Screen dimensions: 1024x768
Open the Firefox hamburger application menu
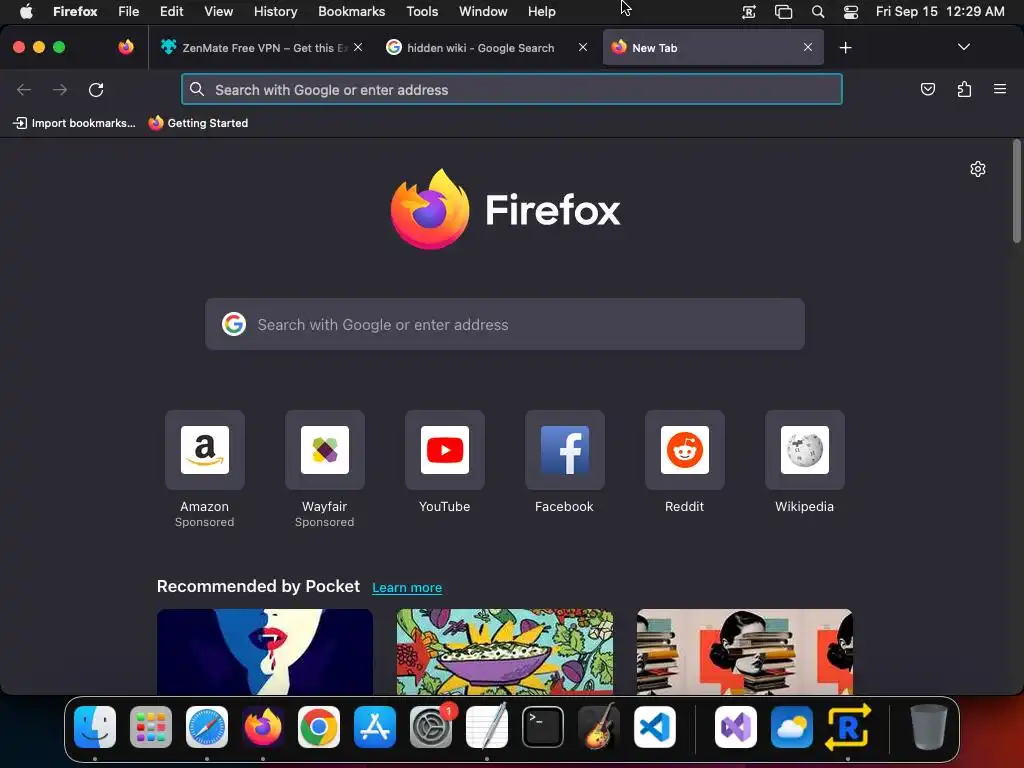[1000, 89]
